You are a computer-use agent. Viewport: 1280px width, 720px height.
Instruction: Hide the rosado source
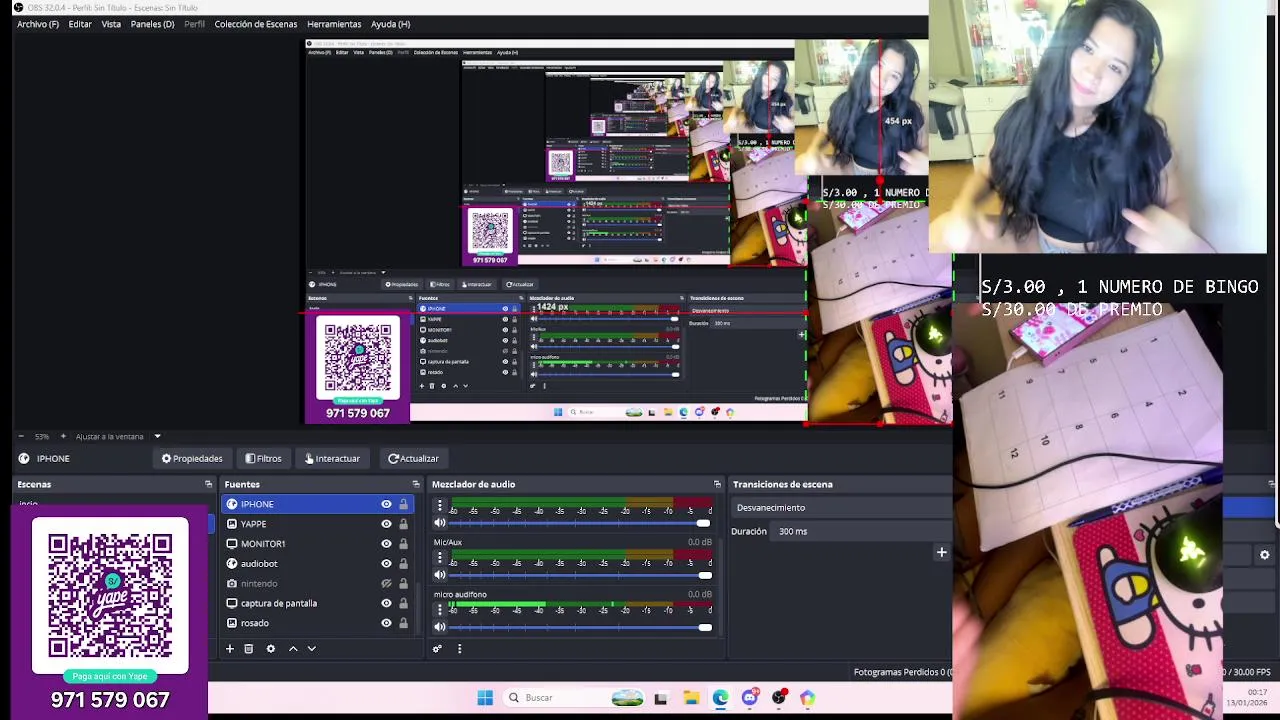coord(386,623)
